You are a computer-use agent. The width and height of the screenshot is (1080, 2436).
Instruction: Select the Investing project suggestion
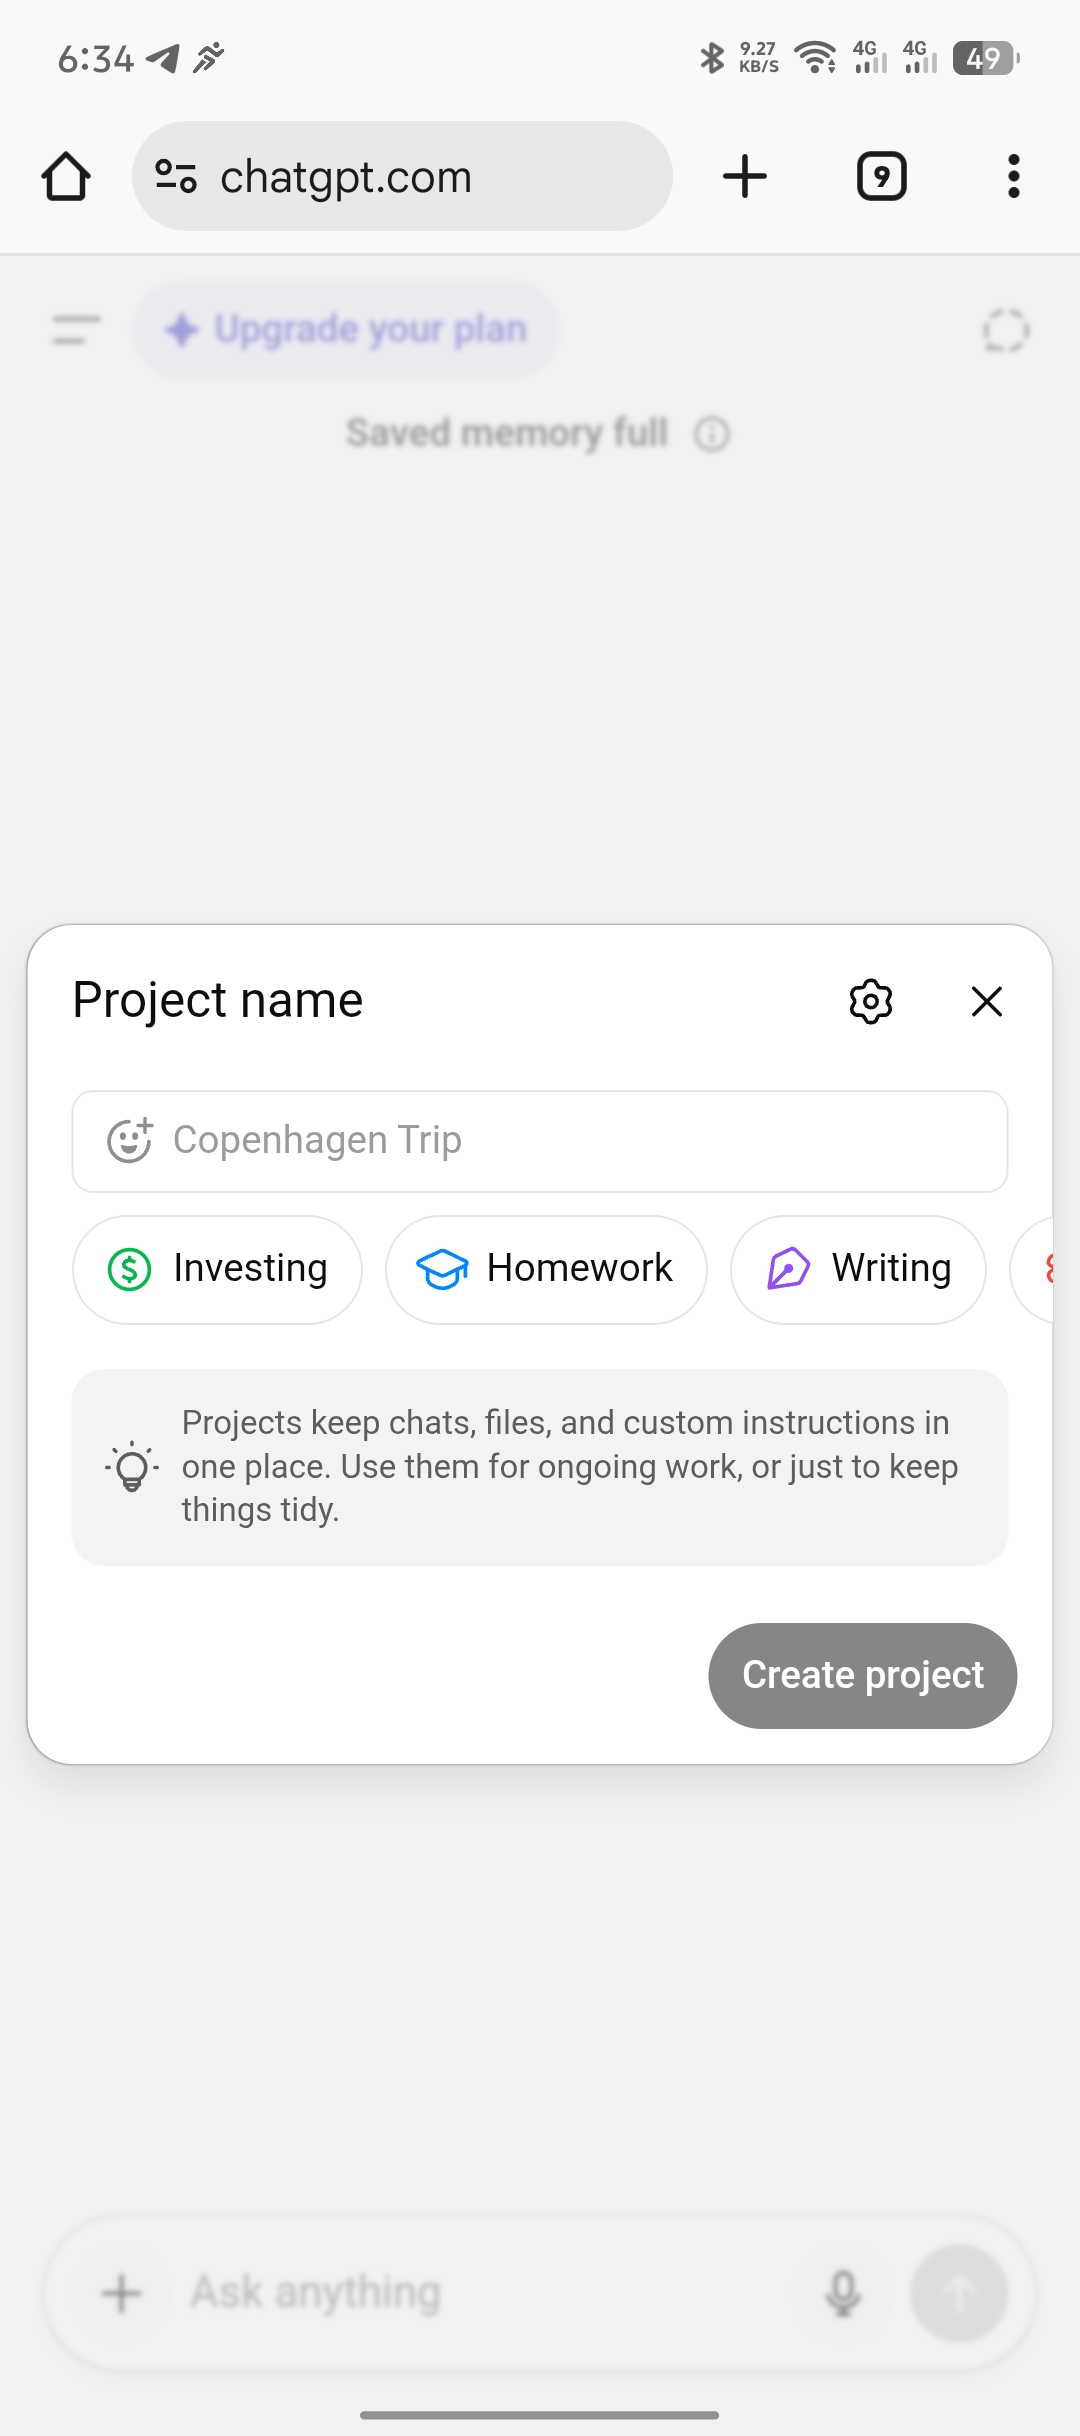coord(217,1269)
